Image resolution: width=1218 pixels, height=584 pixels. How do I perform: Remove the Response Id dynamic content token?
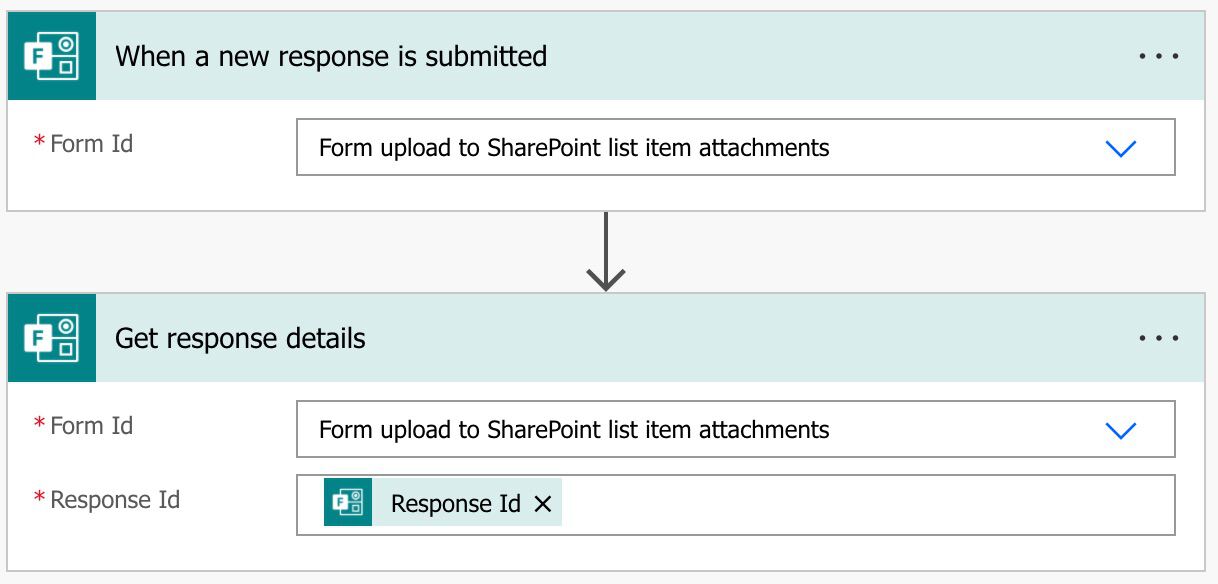pyautogui.click(x=542, y=503)
